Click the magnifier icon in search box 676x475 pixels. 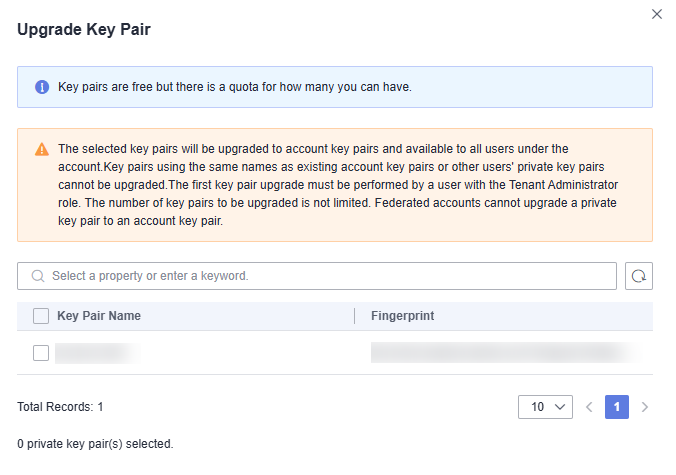coord(38,276)
